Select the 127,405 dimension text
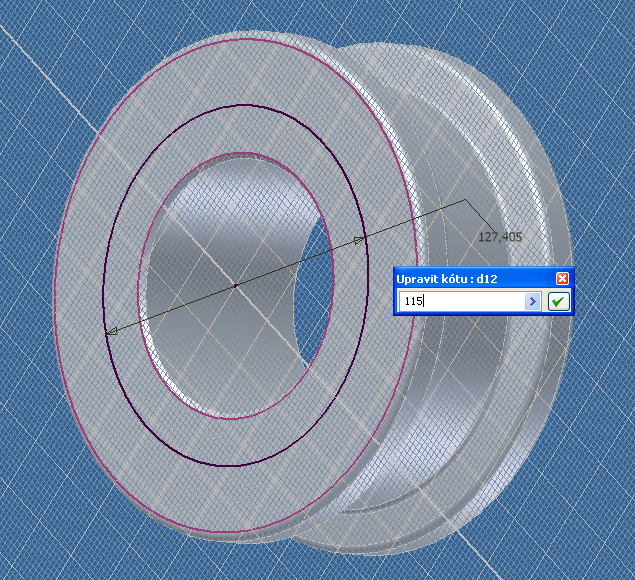Screen dimensions: 635x580 click(500, 237)
